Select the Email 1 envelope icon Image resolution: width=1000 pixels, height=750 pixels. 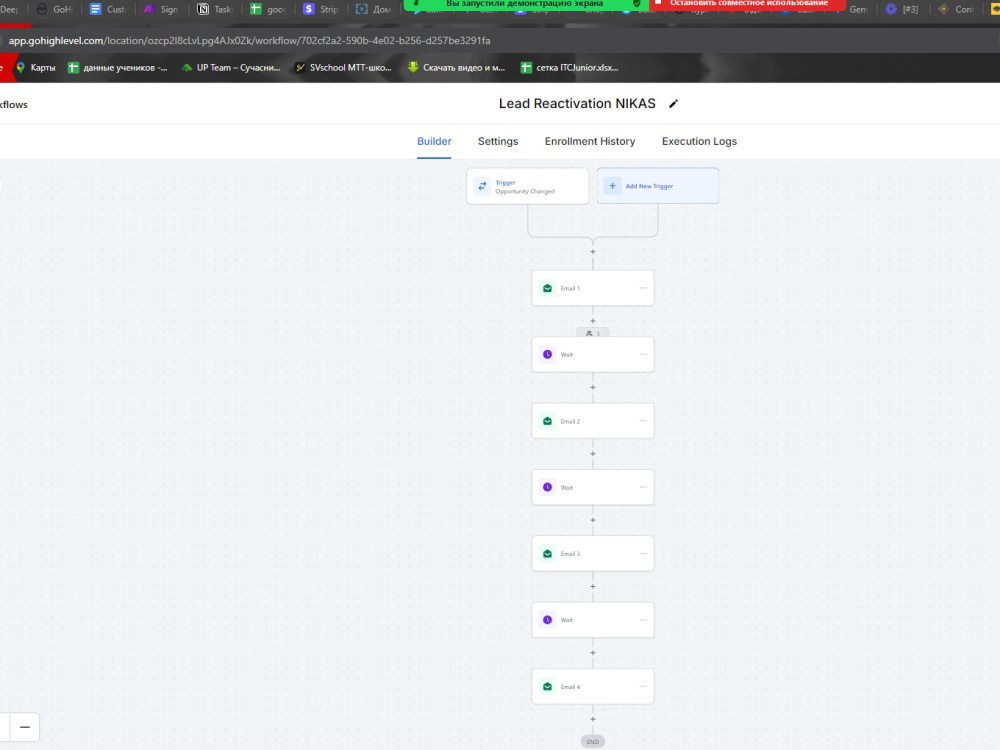pyautogui.click(x=547, y=288)
